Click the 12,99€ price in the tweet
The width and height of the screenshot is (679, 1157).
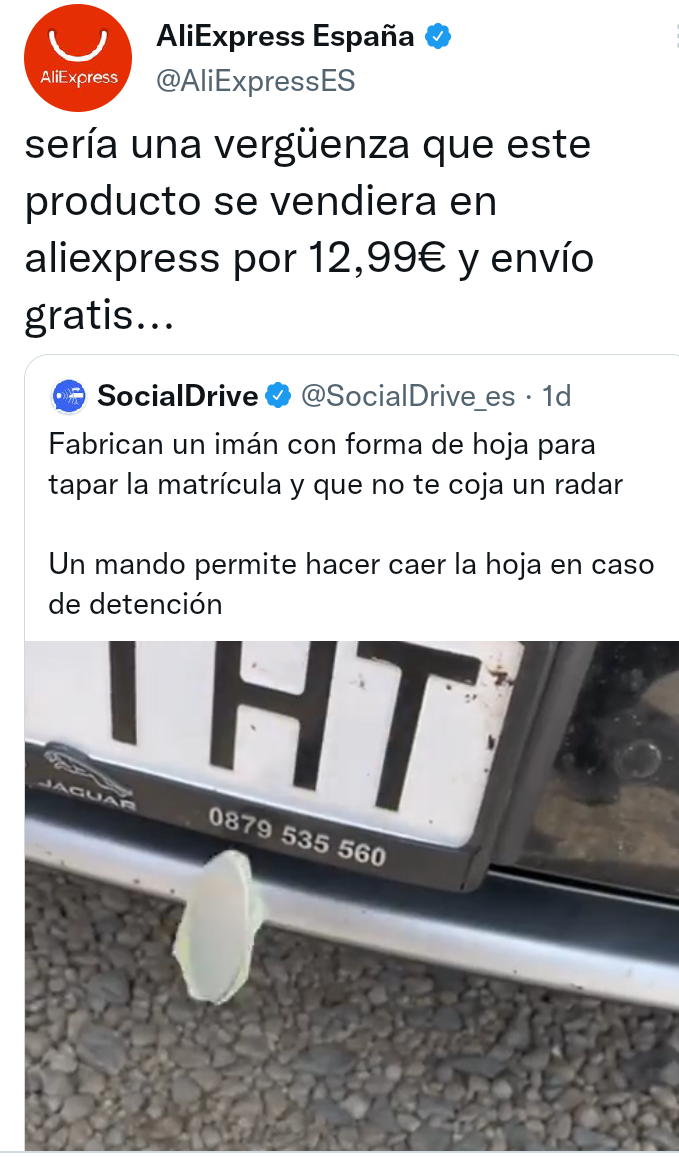[x=377, y=258]
